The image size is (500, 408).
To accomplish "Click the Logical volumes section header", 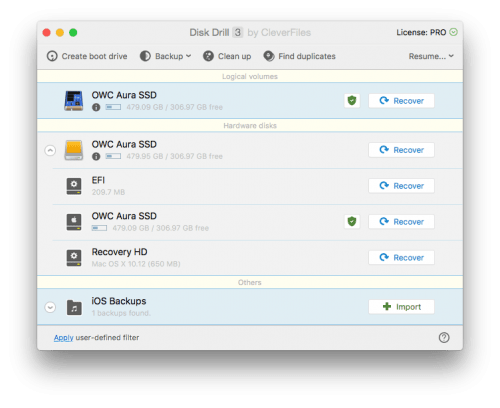I will click(x=250, y=76).
